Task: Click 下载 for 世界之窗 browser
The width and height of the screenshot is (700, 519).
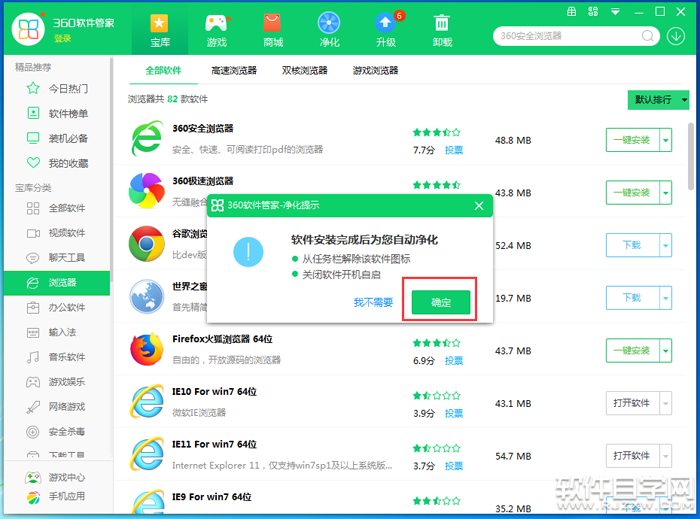Action: (632, 298)
